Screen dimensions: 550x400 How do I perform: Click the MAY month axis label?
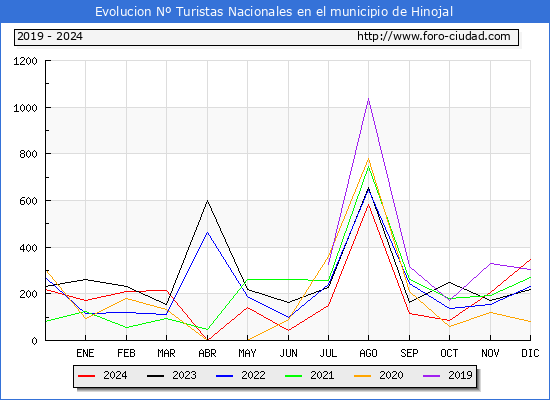[247, 353]
